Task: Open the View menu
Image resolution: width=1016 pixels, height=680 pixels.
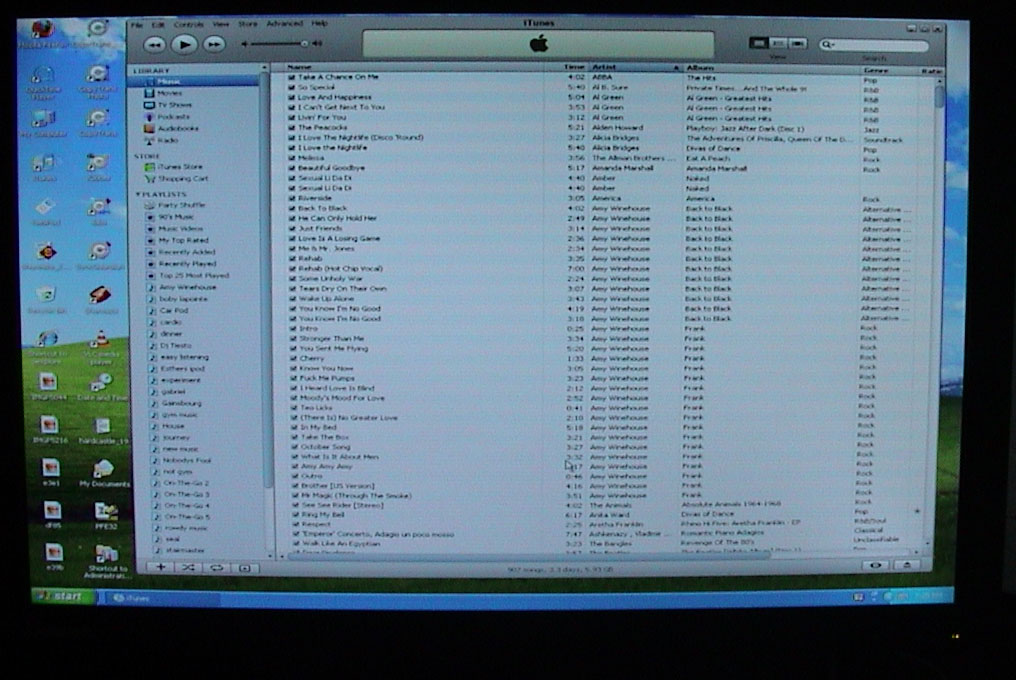Action: click(221, 24)
